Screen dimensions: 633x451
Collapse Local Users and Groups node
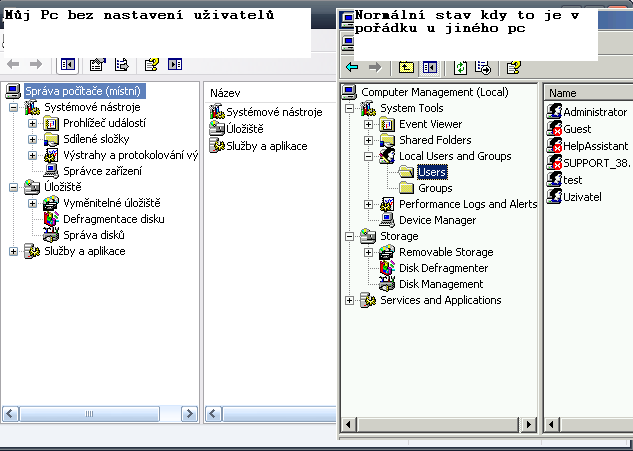(x=368, y=156)
